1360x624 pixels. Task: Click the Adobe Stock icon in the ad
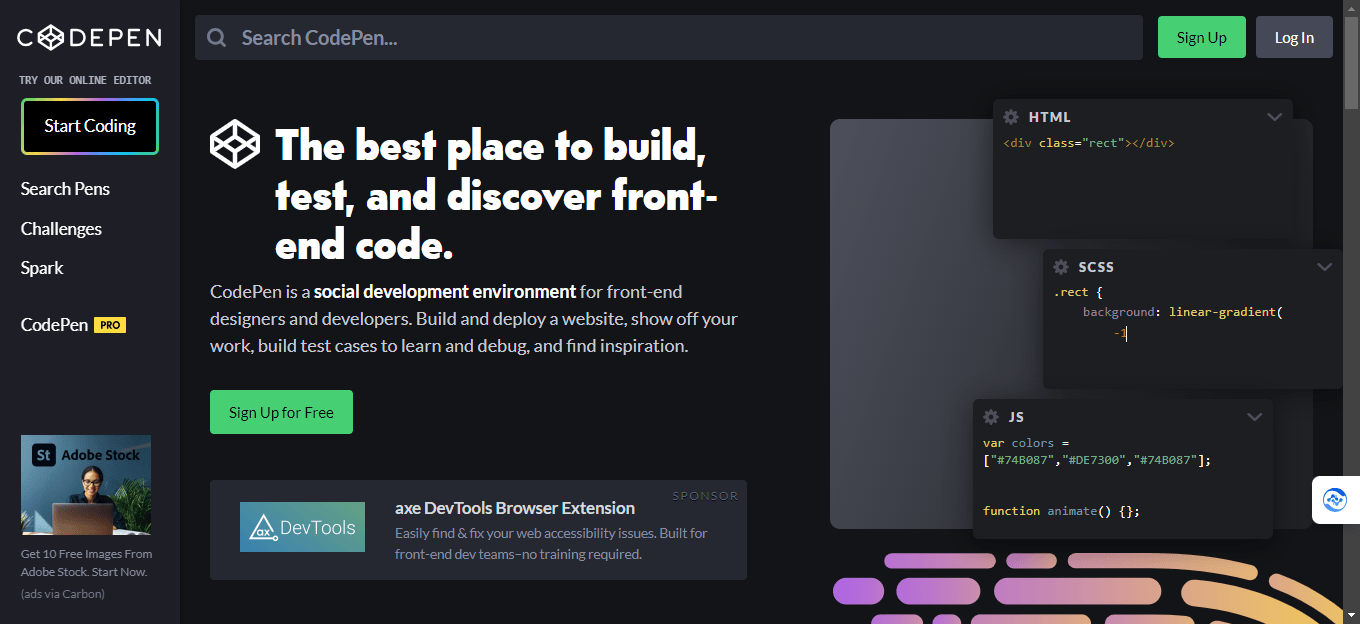pyautogui.click(x=46, y=453)
